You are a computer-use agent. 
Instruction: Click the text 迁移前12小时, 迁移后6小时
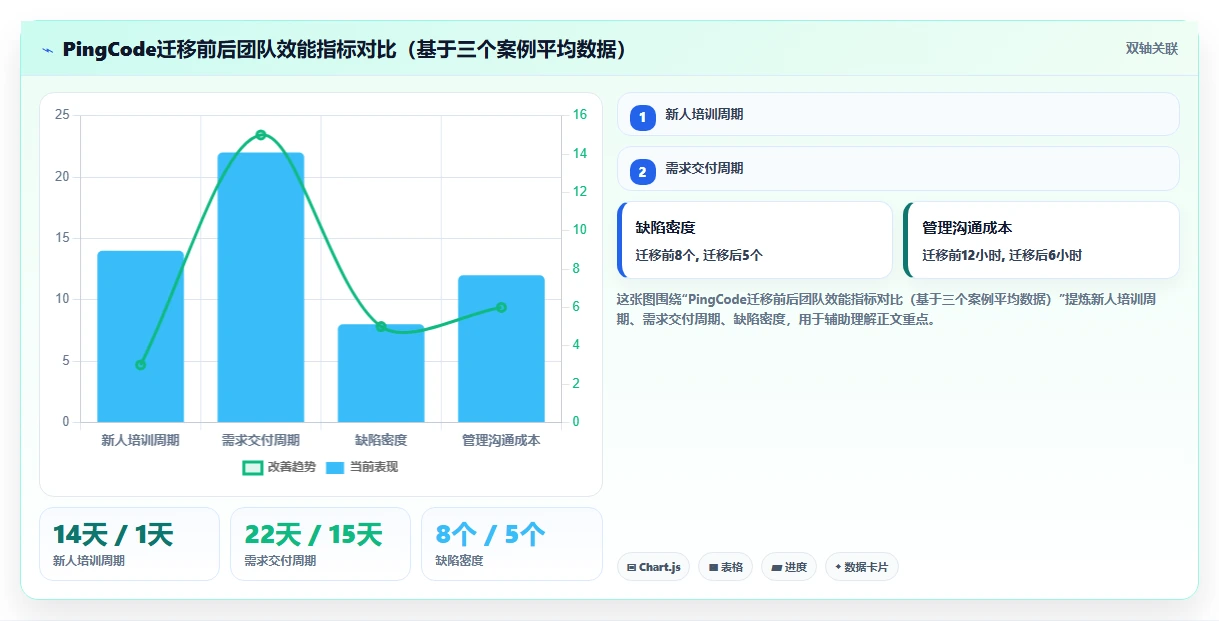(x=1001, y=255)
